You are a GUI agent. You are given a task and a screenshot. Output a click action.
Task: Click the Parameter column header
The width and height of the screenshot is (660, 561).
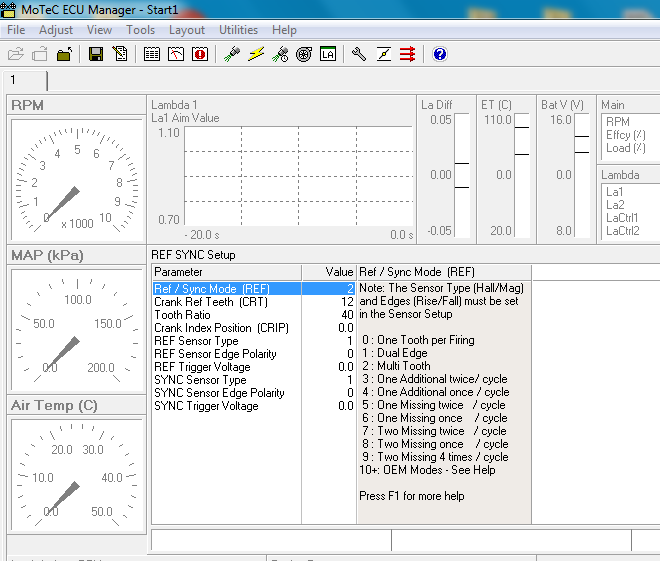click(226, 272)
